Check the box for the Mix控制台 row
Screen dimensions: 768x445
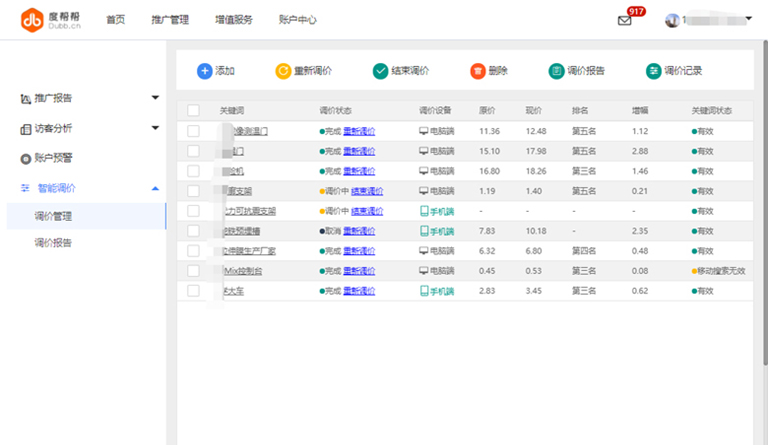[193, 271]
